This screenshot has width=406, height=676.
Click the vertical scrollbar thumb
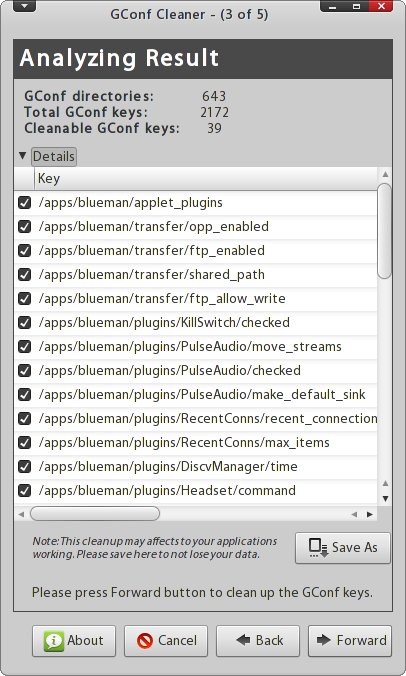[x=384, y=231]
